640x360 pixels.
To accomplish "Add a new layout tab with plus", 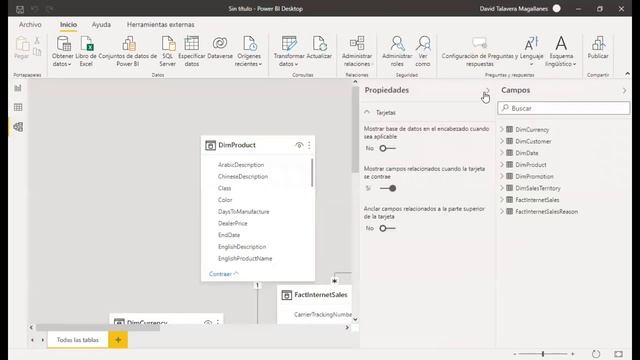I will [118, 340].
